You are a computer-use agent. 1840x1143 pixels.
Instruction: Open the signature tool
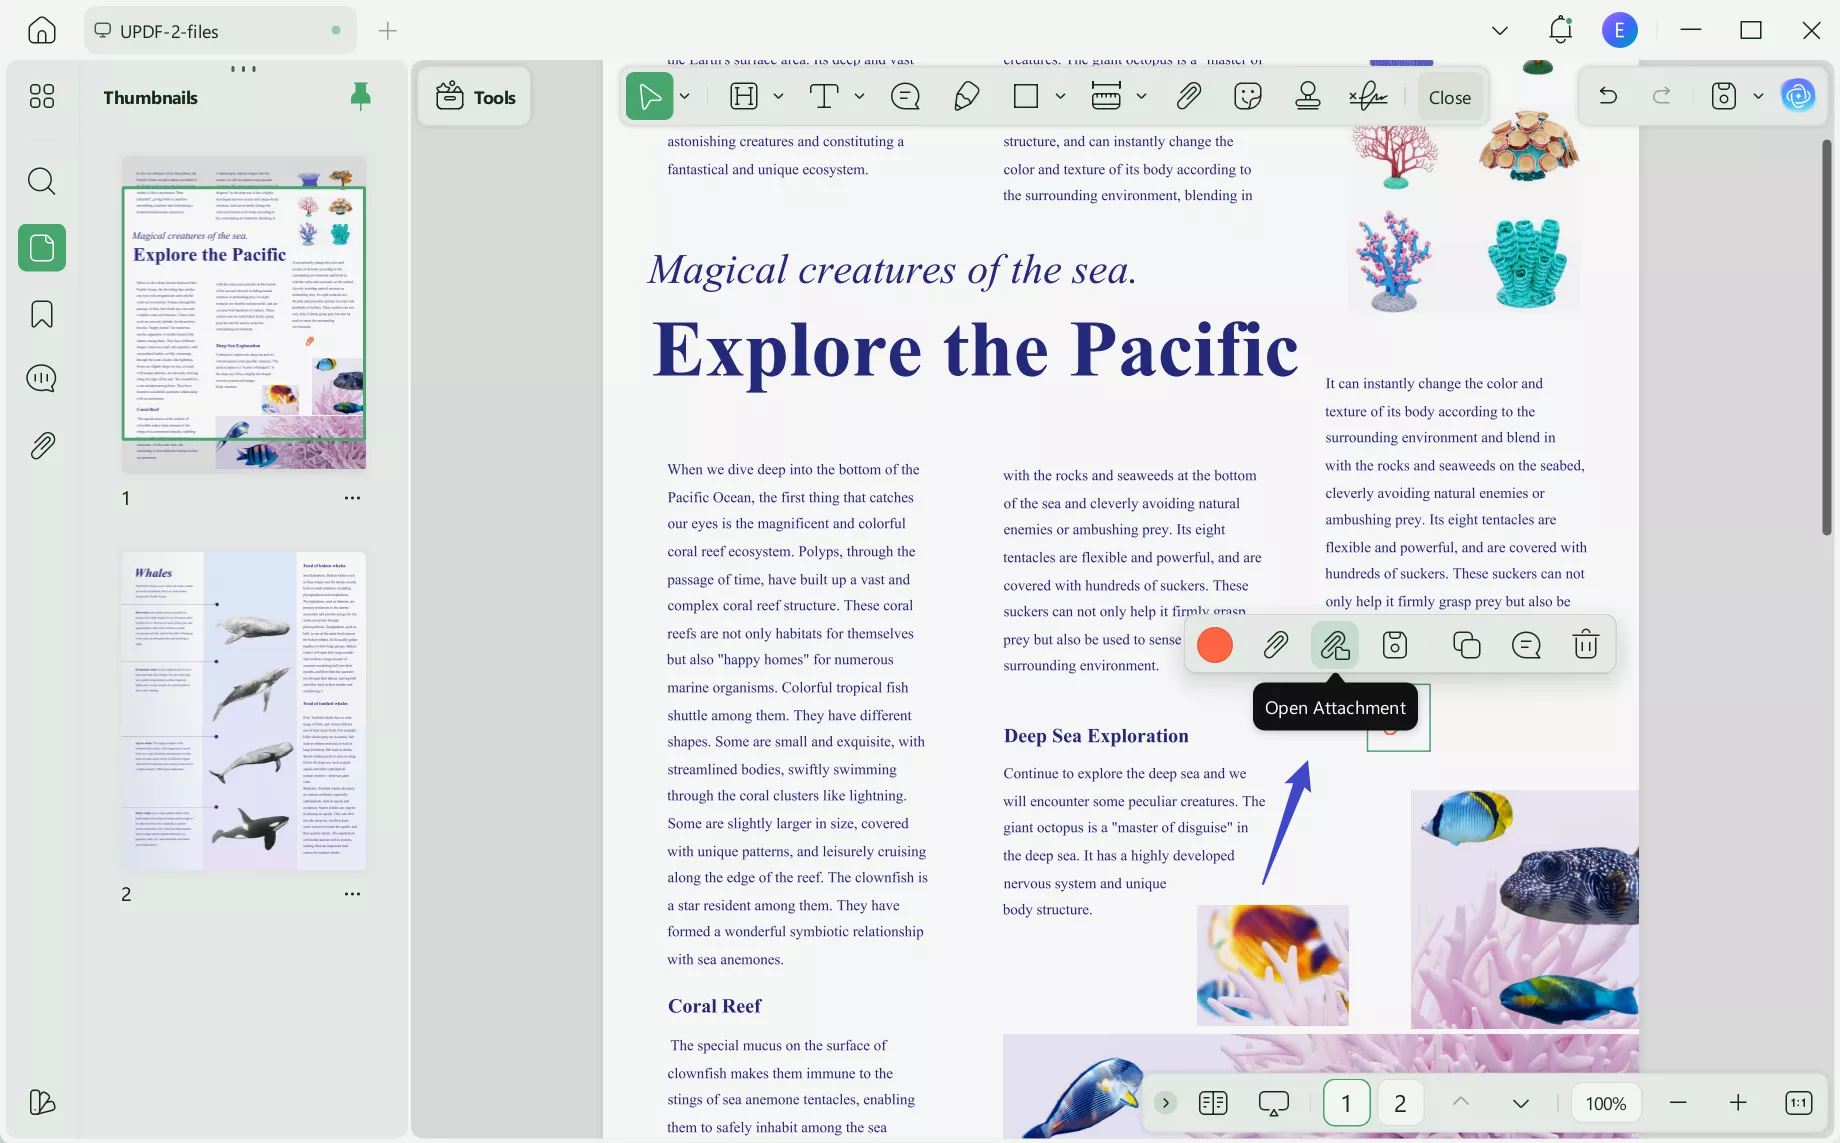pyautogui.click(x=1367, y=97)
